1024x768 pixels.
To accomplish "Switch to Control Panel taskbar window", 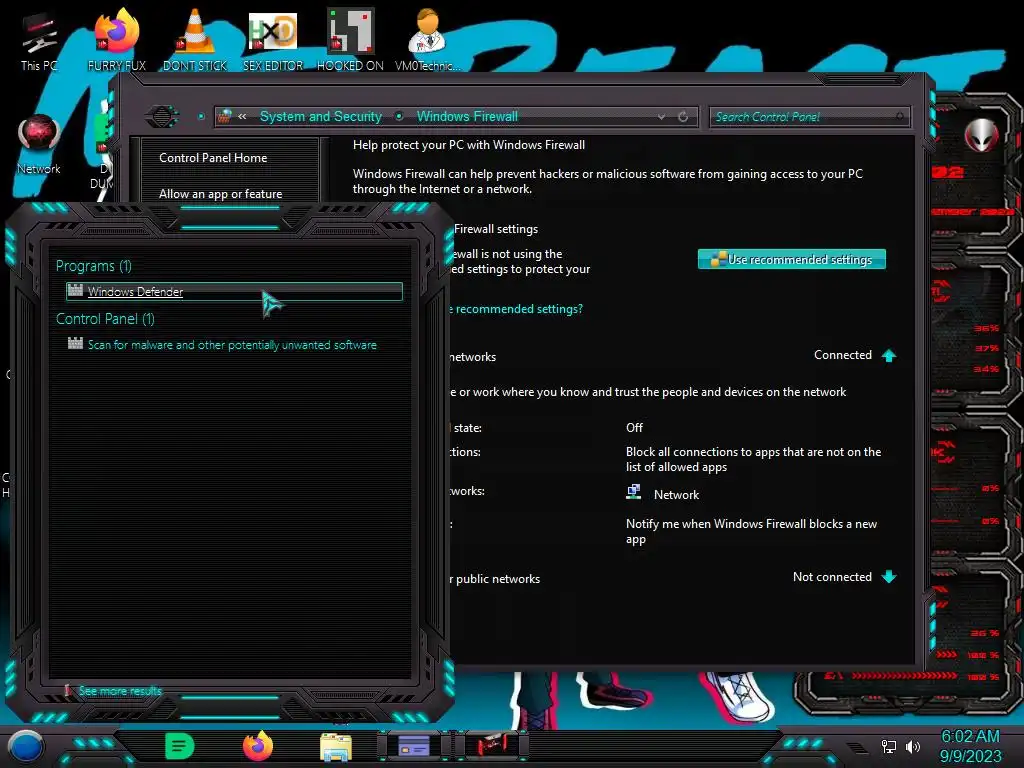I will pyautogui.click(x=414, y=746).
